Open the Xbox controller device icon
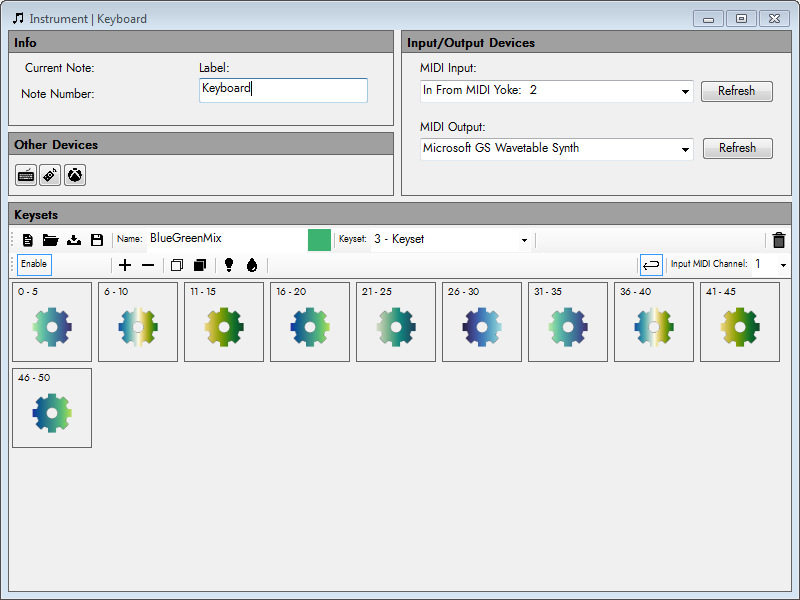Viewport: 800px width, 600px height. pyautogui.click(x=75, y=176)
